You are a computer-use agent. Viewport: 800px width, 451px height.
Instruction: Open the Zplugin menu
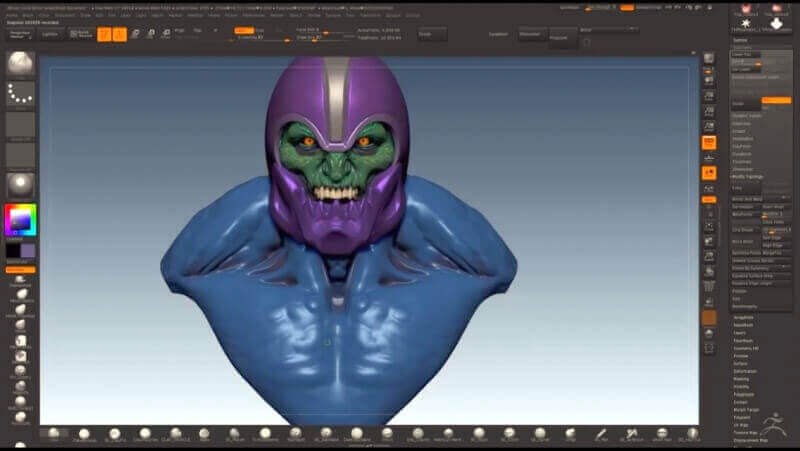(x=393, y=15)
